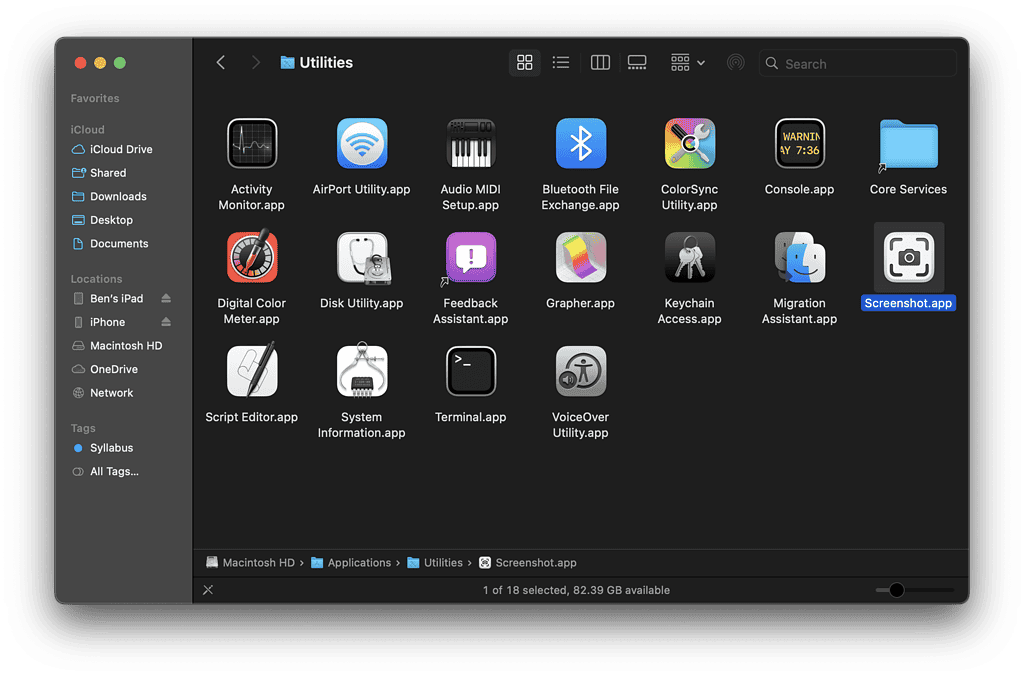The height and width of the screenshot is (675, 1024).
Task: Select Migration Assistant app icon
Action: 799,258
